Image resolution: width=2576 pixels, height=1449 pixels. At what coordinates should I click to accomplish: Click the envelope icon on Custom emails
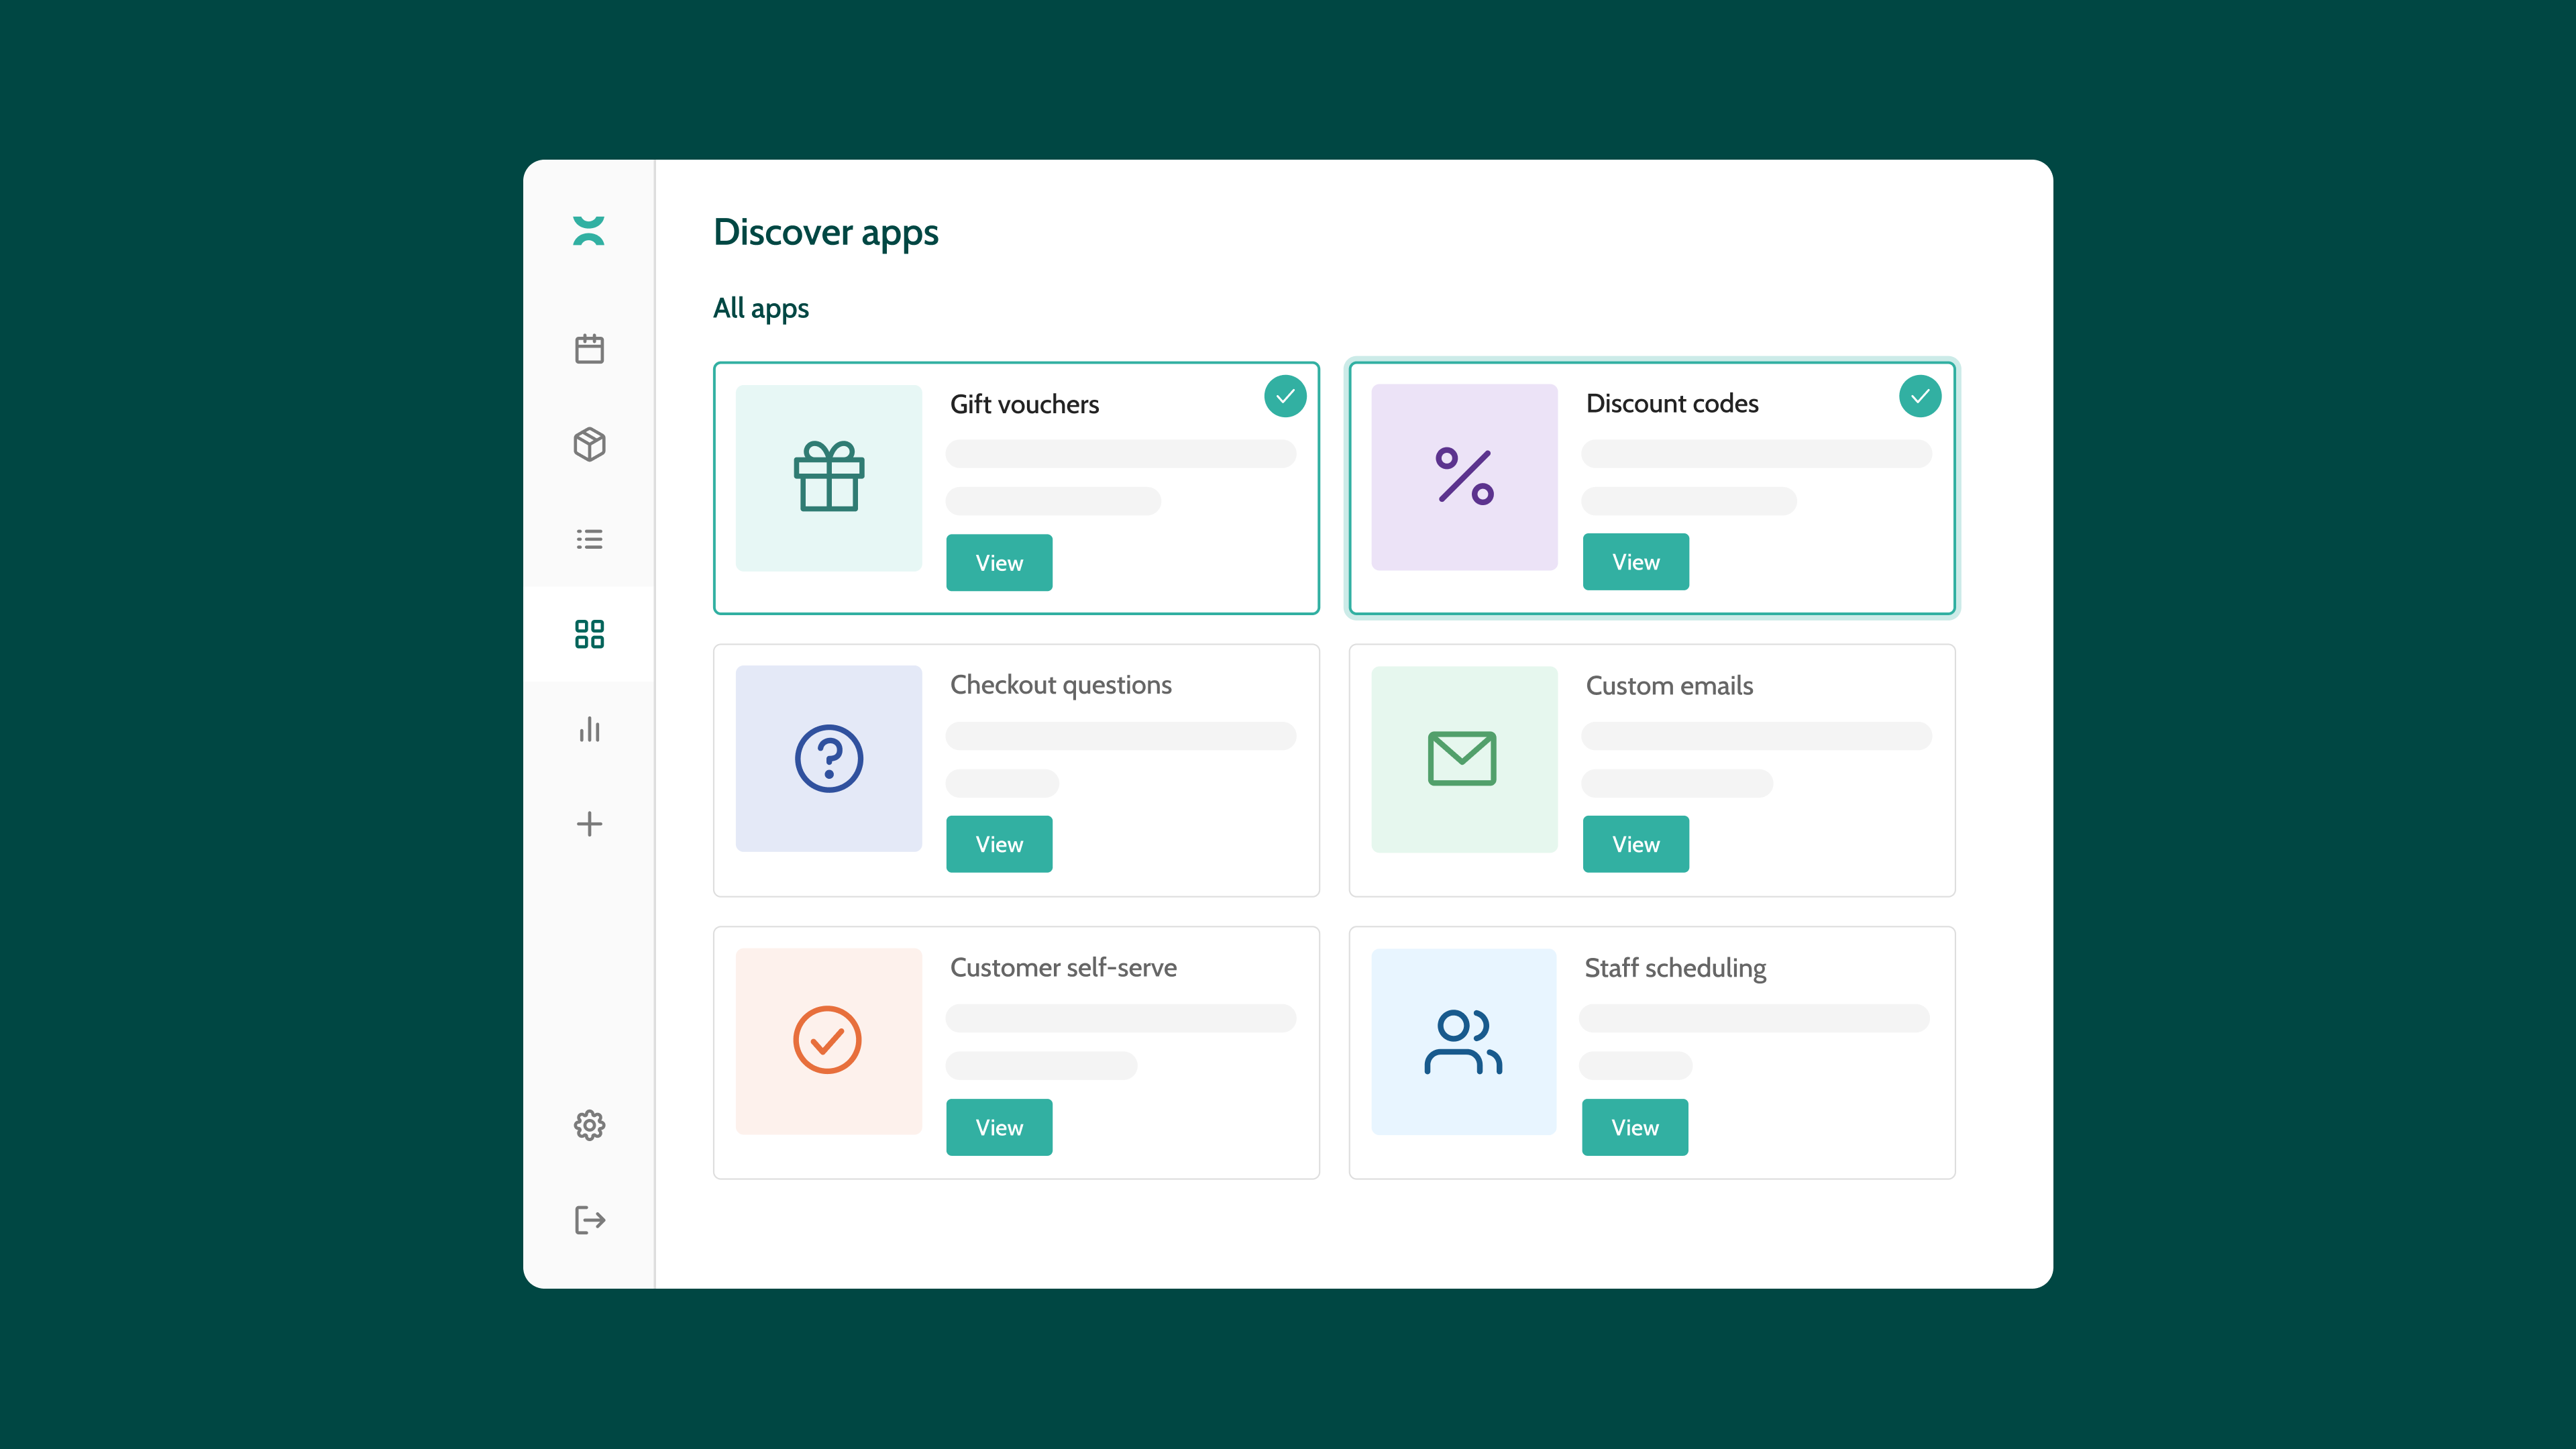click(x=1463, y=758)
